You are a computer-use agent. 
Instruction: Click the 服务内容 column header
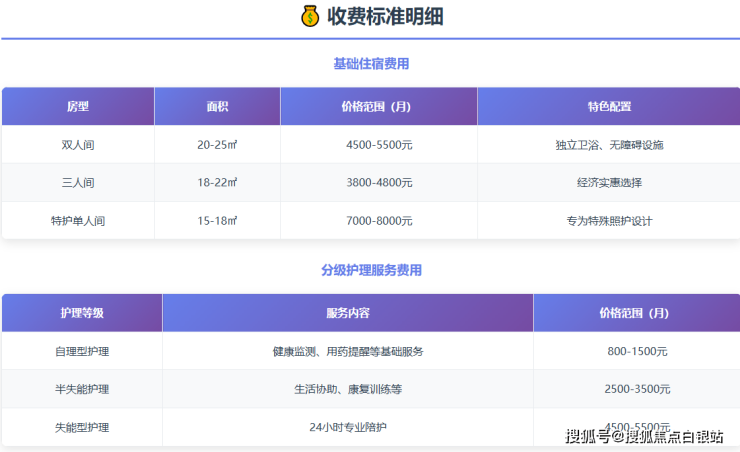point(347,313)
